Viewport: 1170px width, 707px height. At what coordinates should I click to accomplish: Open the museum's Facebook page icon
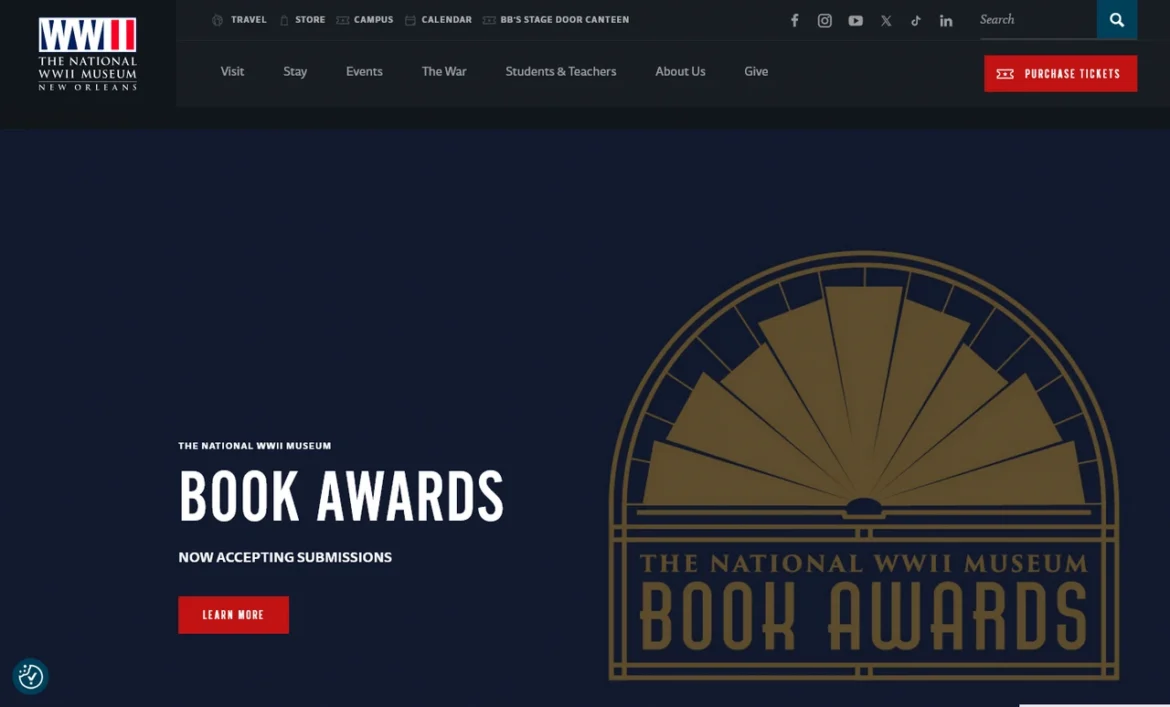pyautogui.click(x=795, y=20)
